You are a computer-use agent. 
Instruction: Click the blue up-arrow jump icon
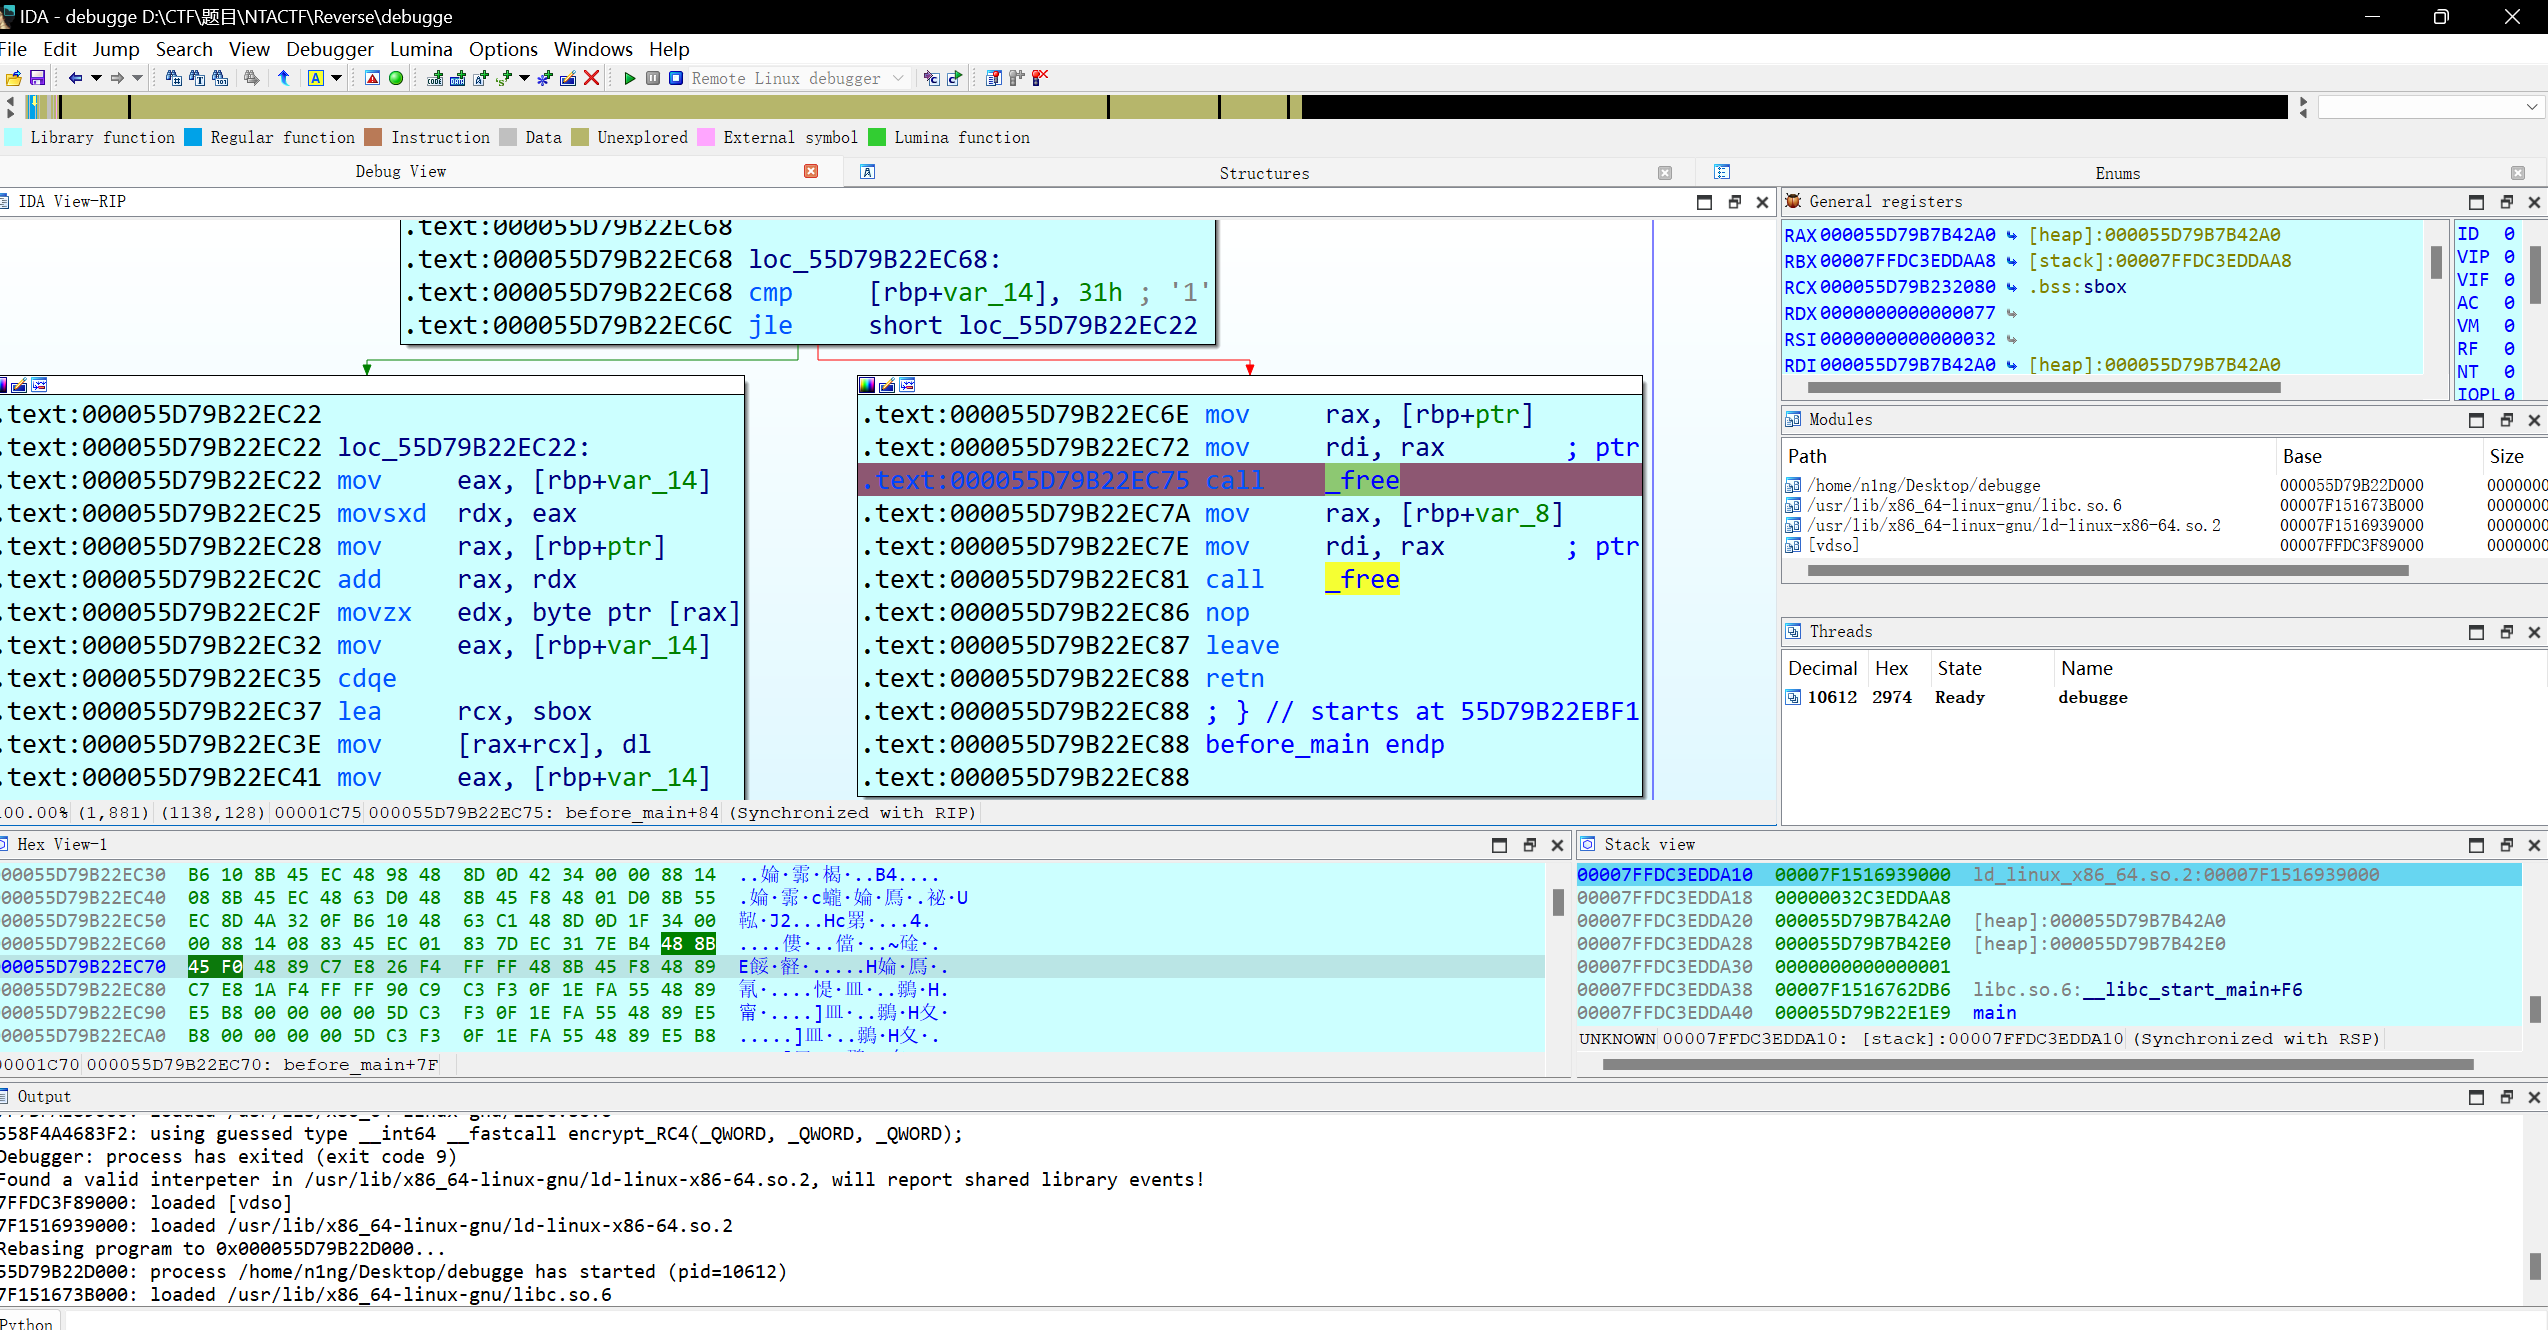click(284, 78)
